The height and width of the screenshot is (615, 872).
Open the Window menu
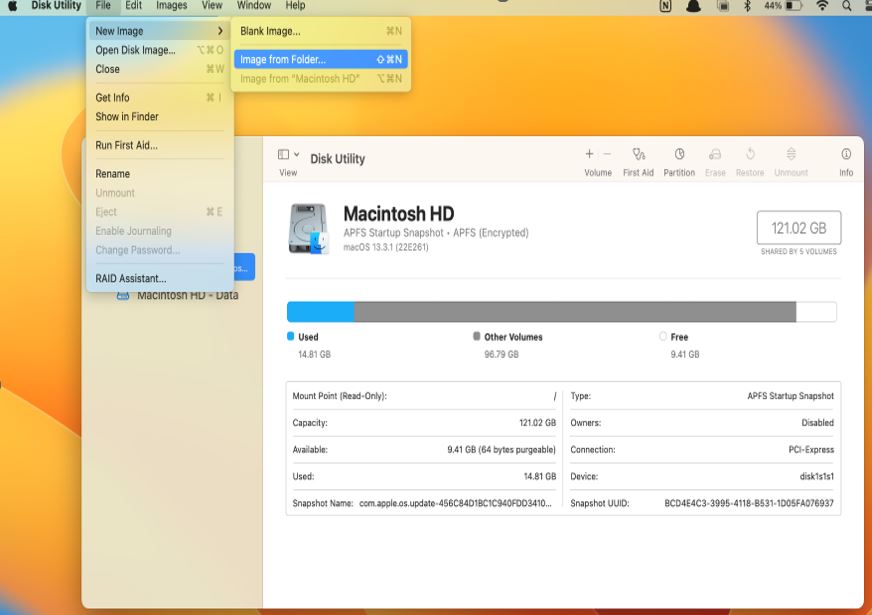click(253, 5)
